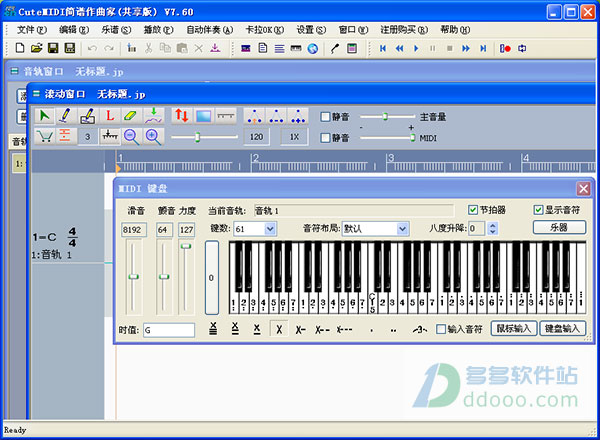The height and width of the screenshot is (440, 600).
Task: Select the triplet duration symbol
Action: tap(420, 329)
